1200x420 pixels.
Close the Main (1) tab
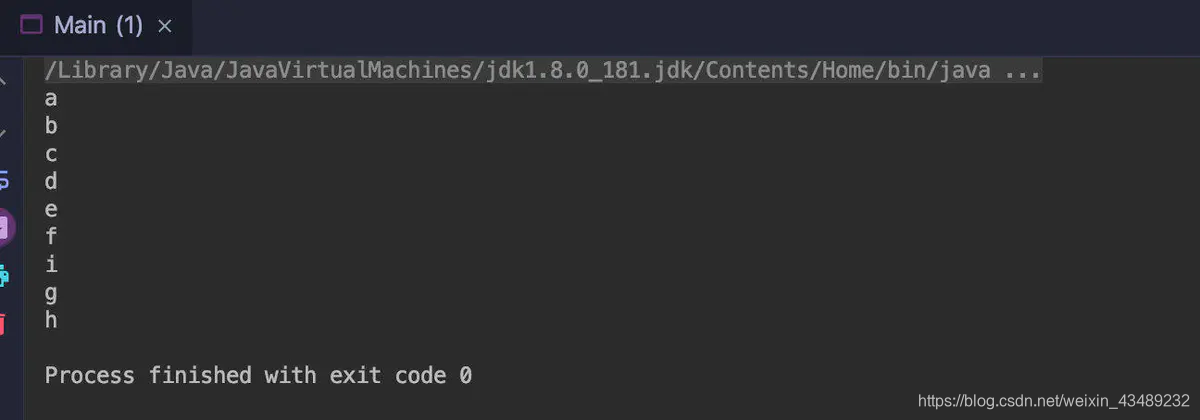[165, 27]
